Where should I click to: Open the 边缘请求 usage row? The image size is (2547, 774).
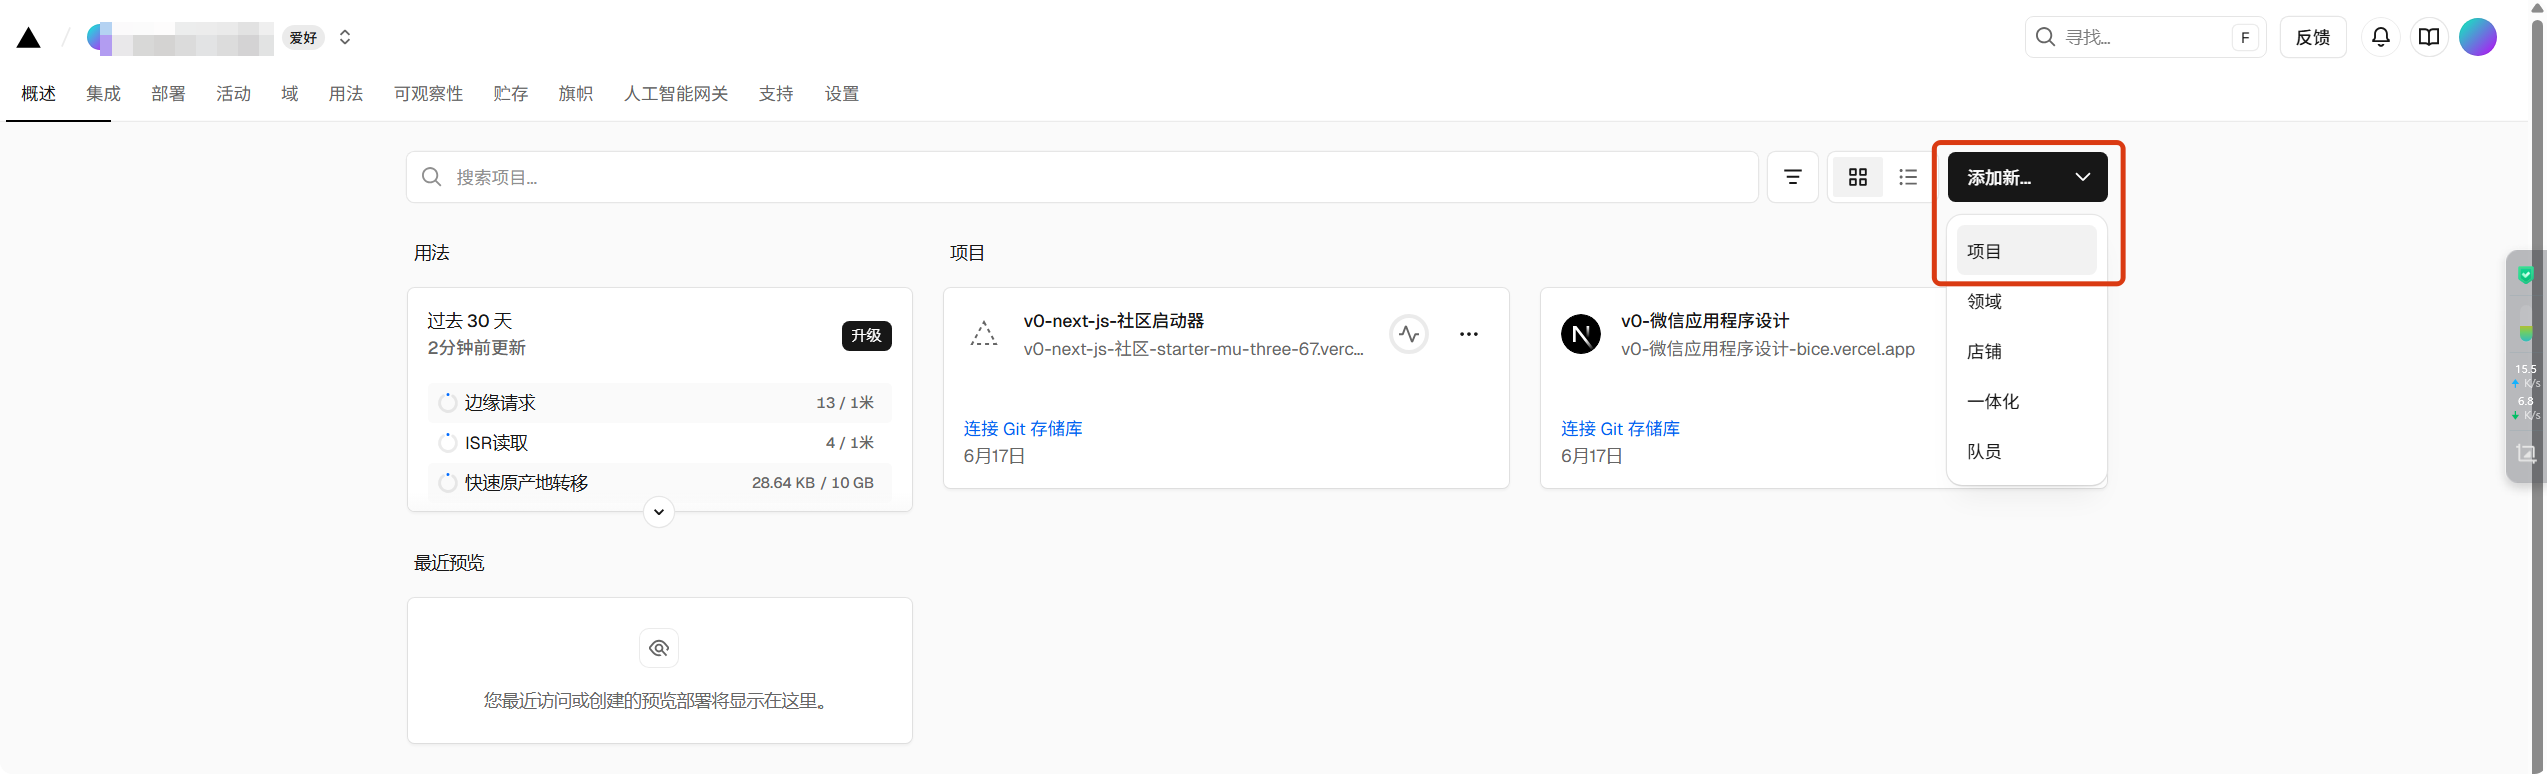pos(660,403)
